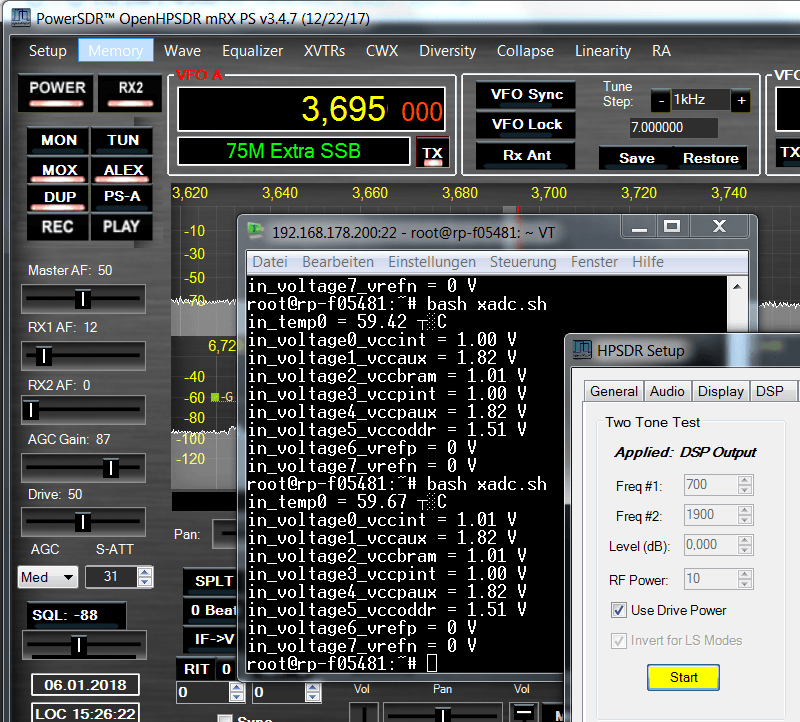Image resolution: width=800 pixels, height=722 pixels.
Task: Click the VFO Lock button
Action: click(x=526, y=125)
